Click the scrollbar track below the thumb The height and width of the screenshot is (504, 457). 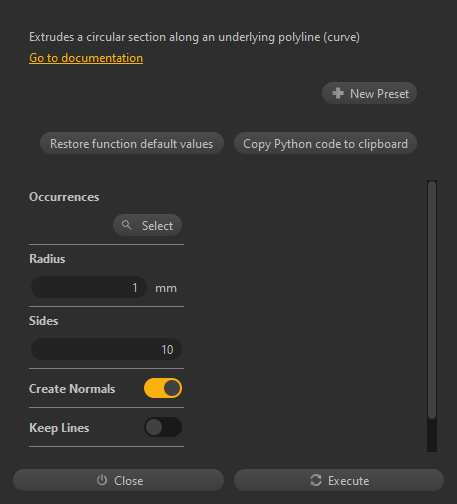coord(432,435)
